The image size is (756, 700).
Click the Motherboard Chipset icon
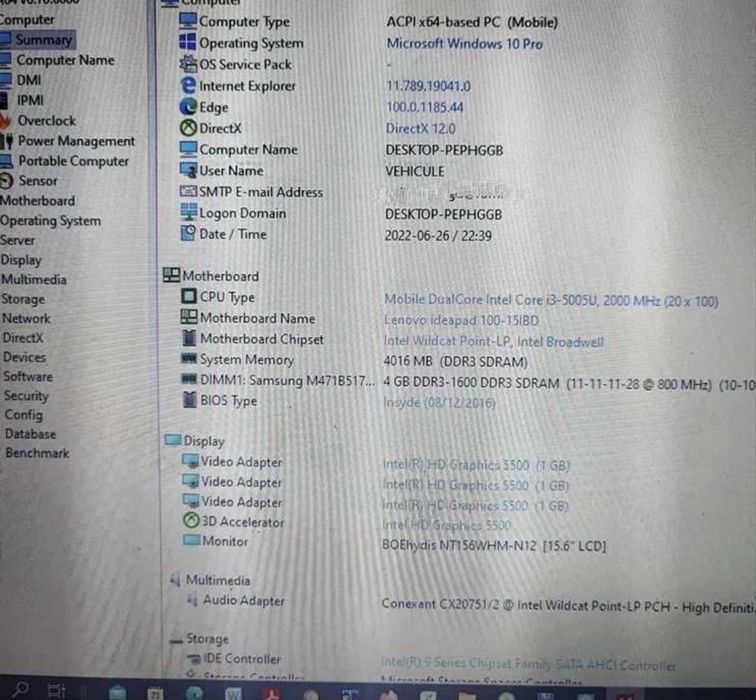(x=189, y=337)
